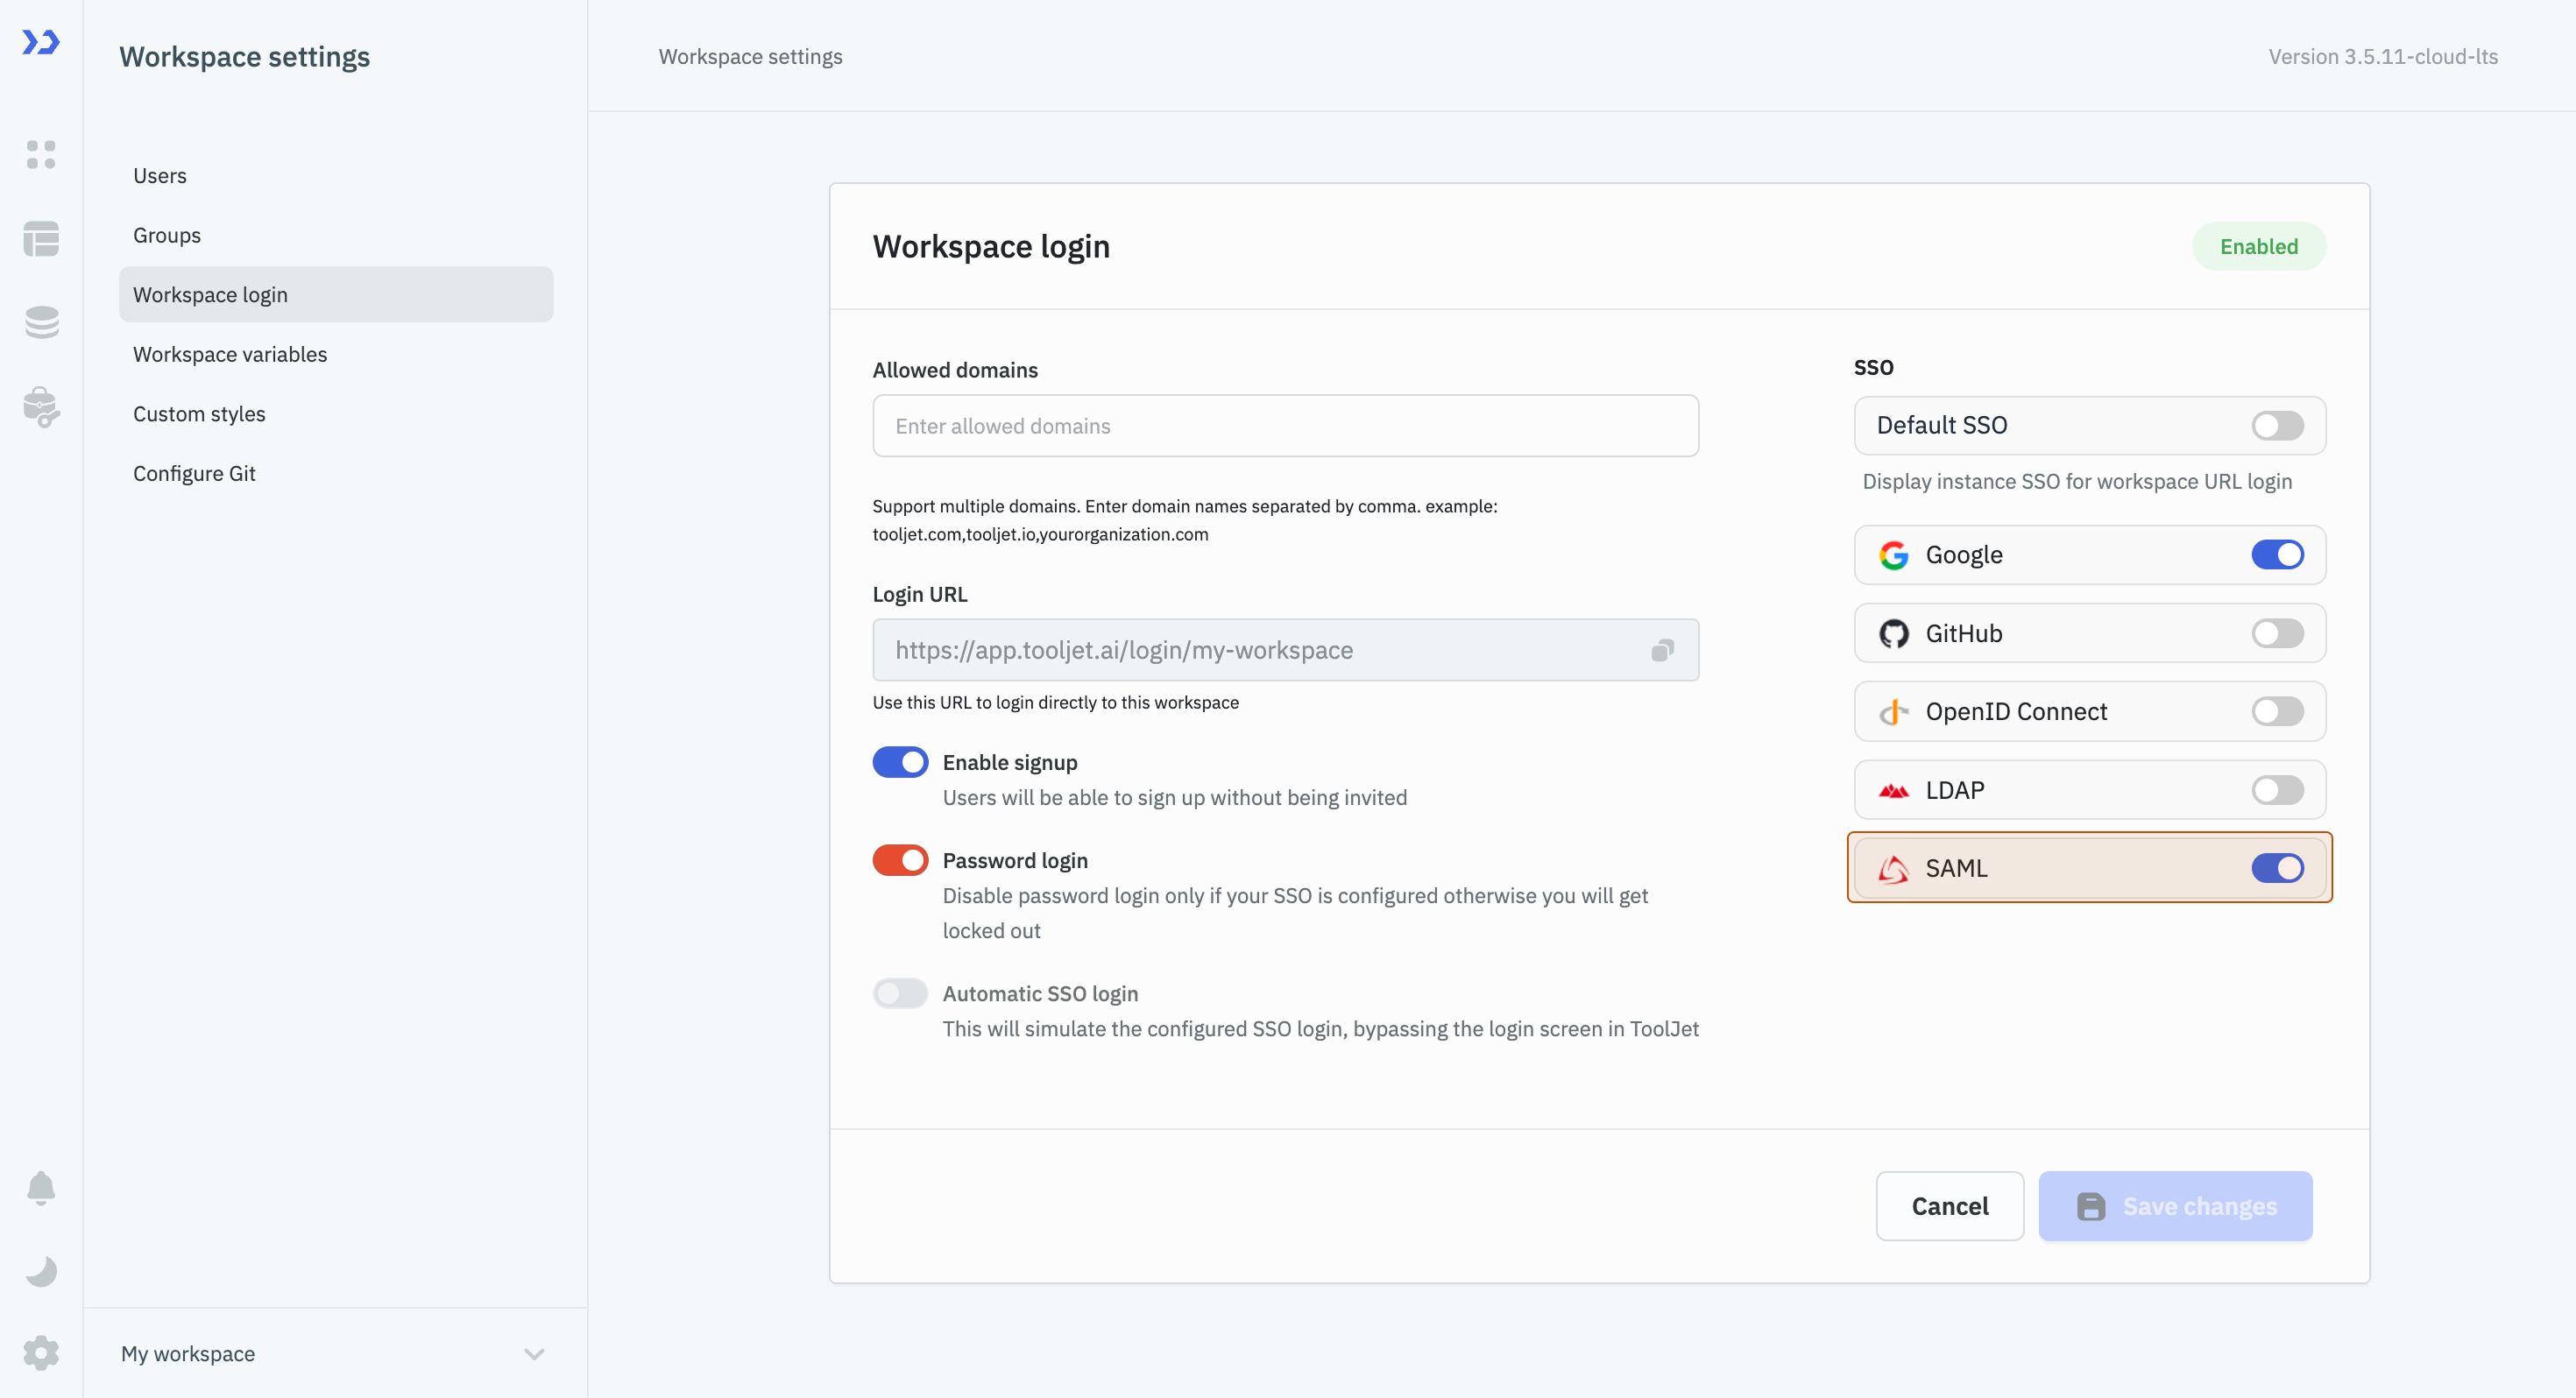Toggle dark mode moon icon
Screen dimensions: 2576x1398
point(41,1271)
